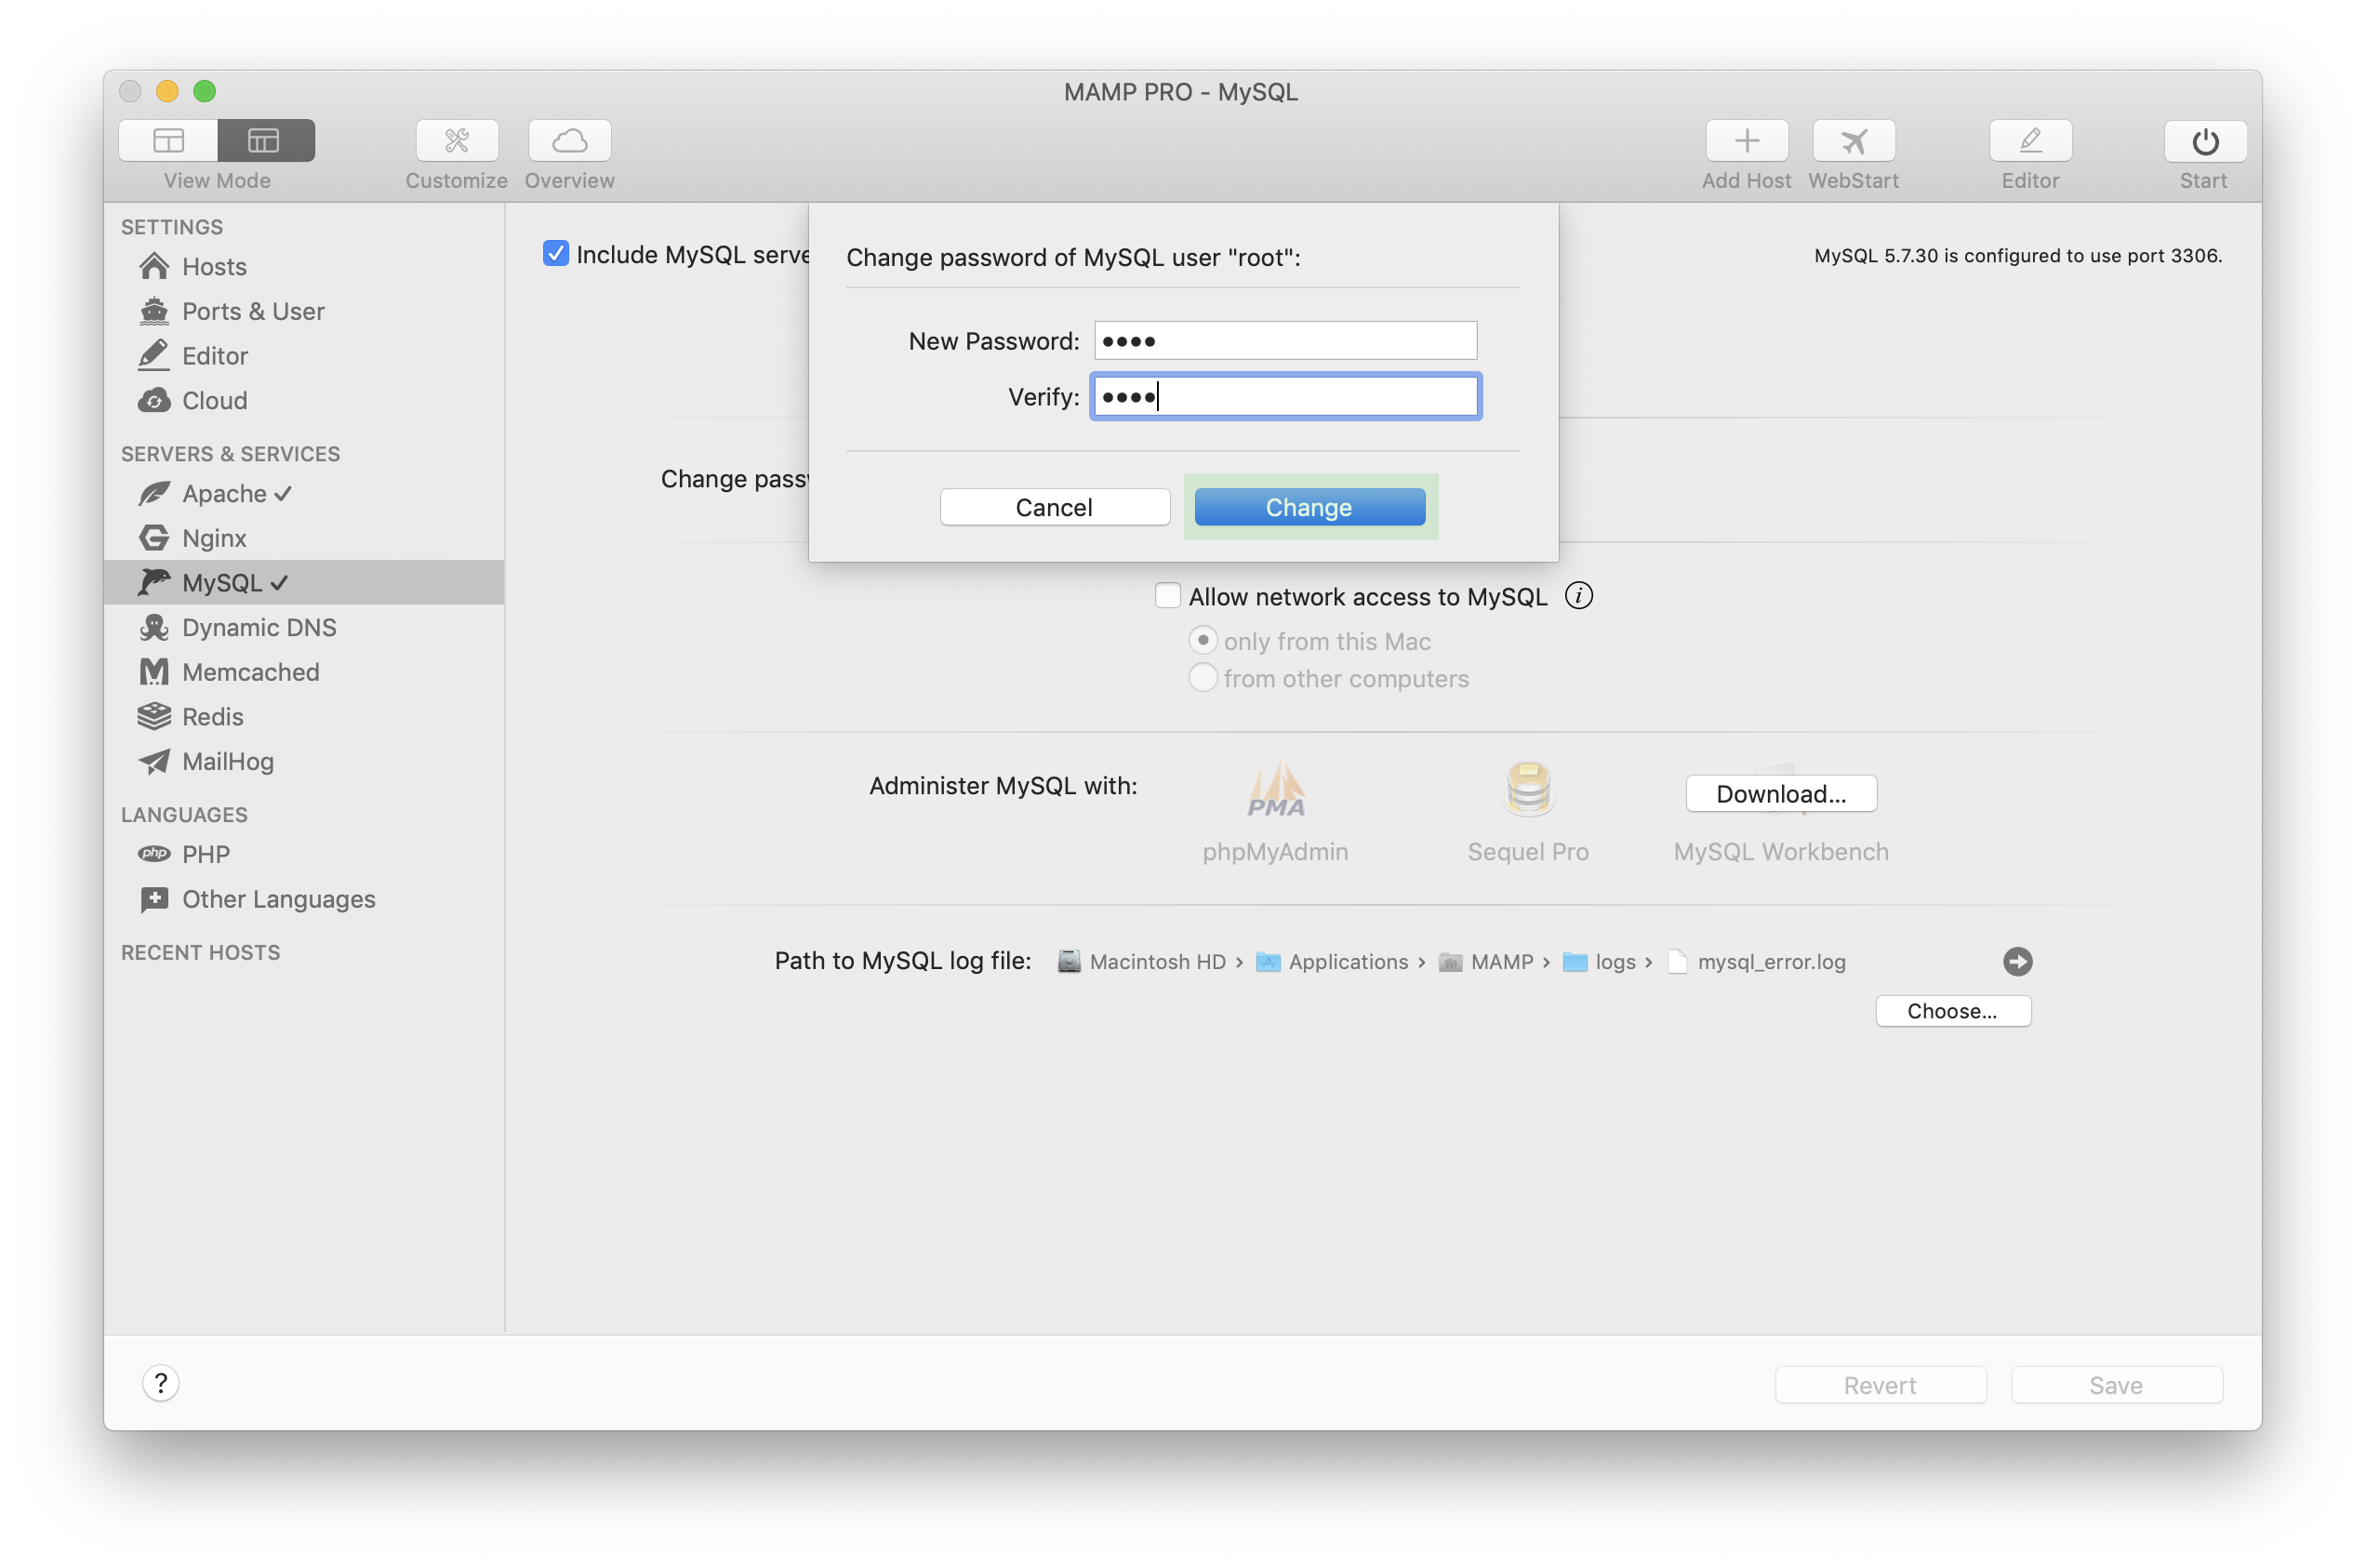
Task: Select Sequel Pro as MySQL administrator
Action: (1527, 790)
